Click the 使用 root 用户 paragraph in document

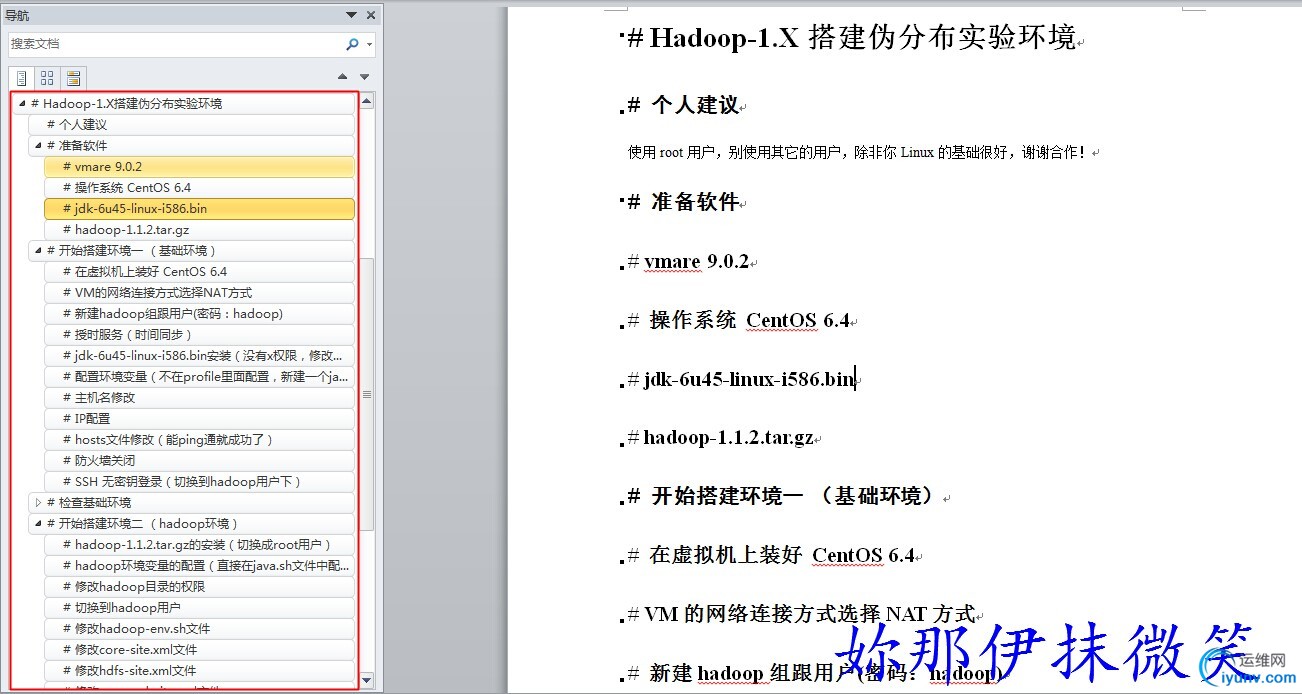859,153
